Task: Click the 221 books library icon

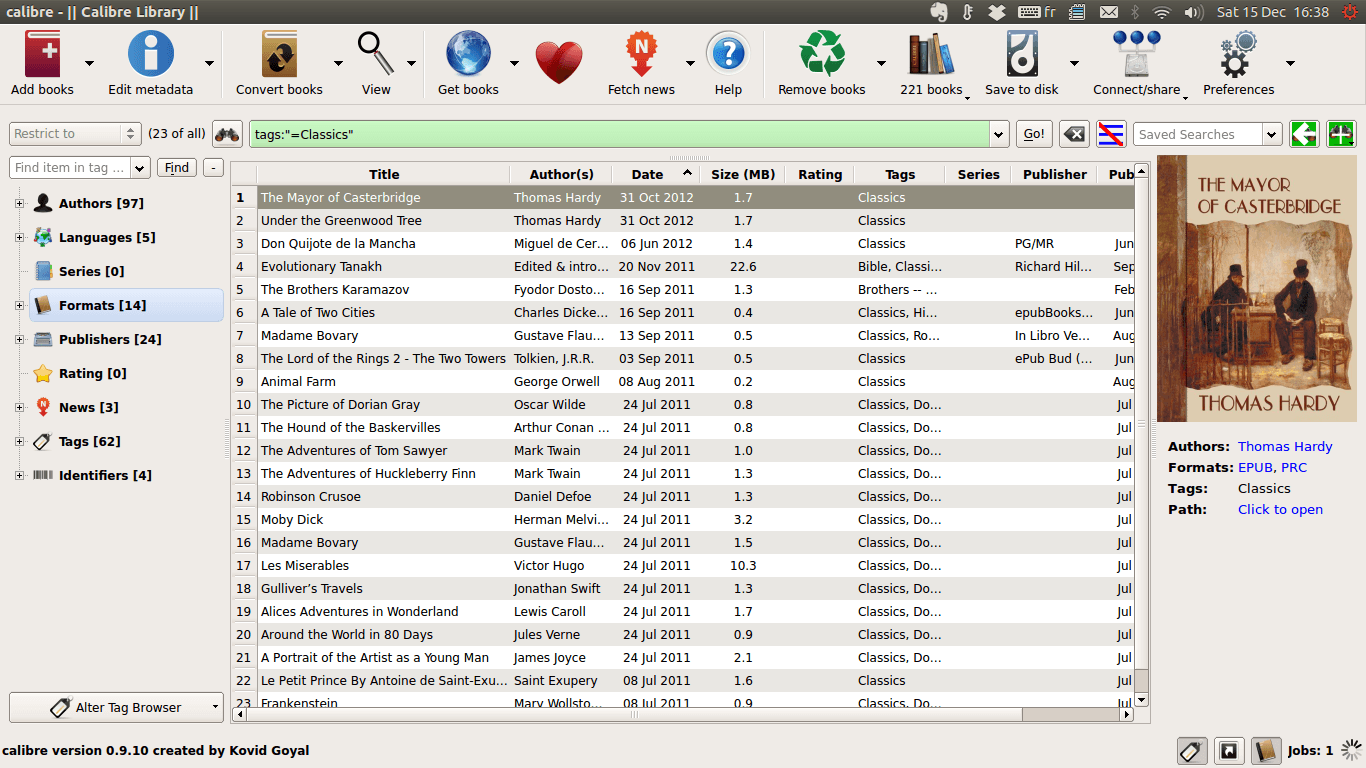Action: 931,54
